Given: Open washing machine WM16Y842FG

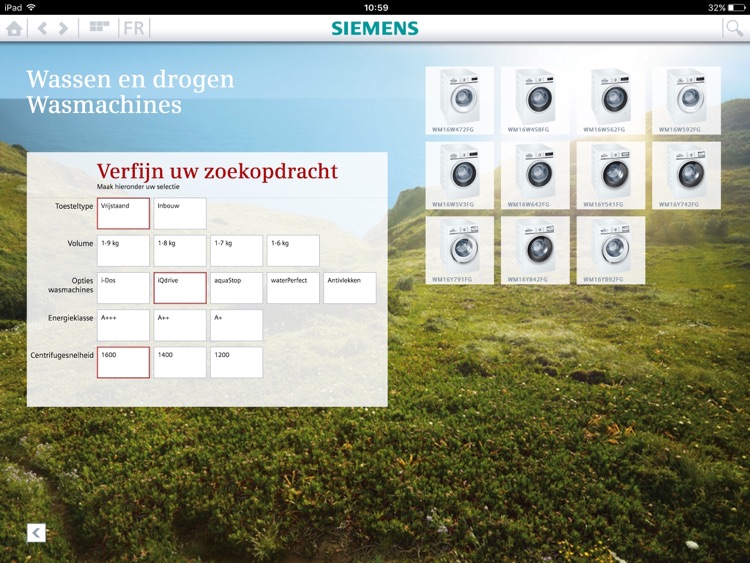Looking at the screenshot, I should coord(535,250).
